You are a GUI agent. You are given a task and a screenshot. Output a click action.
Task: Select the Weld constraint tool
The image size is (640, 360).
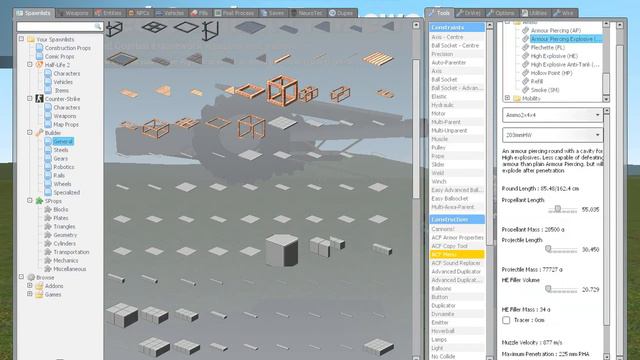[457, 173]
